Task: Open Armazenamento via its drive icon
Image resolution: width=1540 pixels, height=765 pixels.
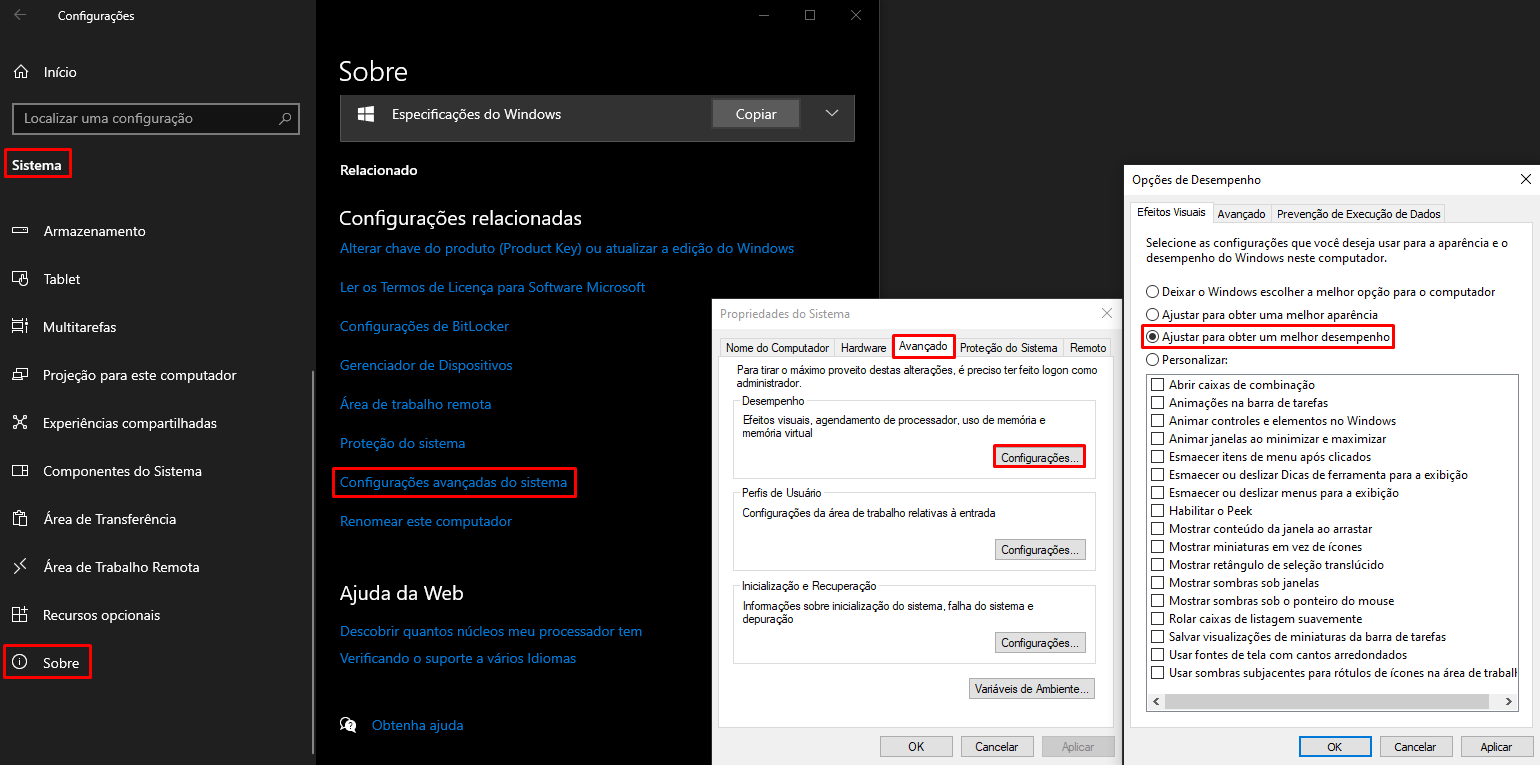Action: point(20,231)
